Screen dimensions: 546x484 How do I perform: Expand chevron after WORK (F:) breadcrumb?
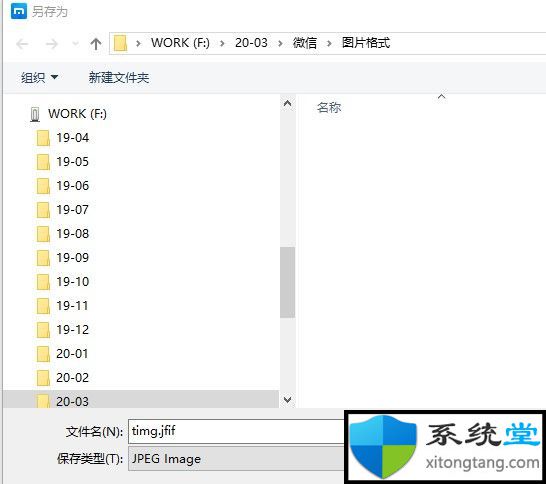222,44
